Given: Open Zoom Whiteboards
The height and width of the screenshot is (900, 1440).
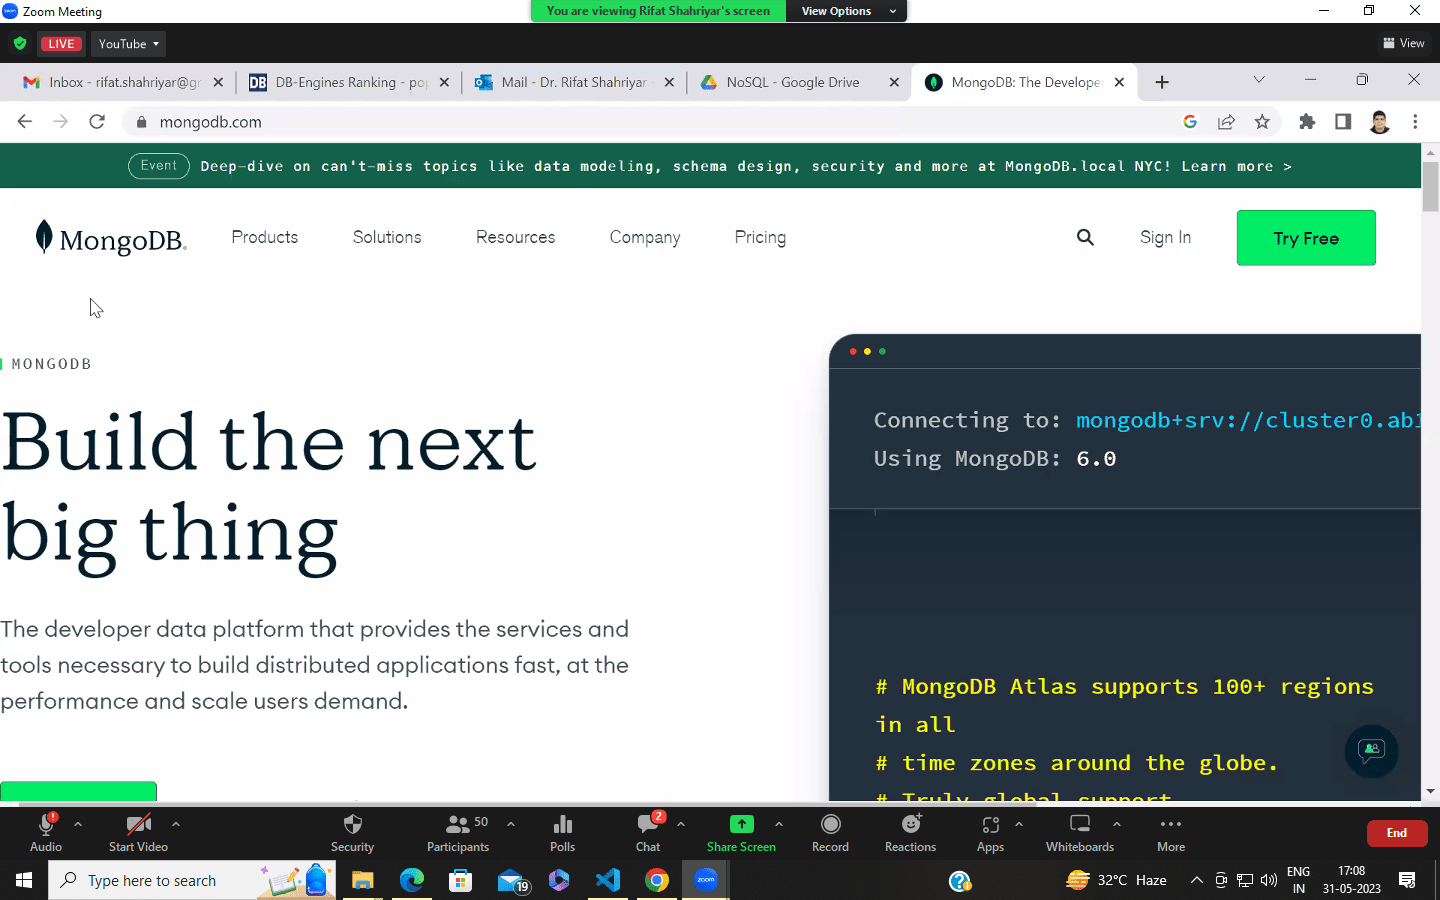Looking at the screenshot, I should coord(1080,832).
